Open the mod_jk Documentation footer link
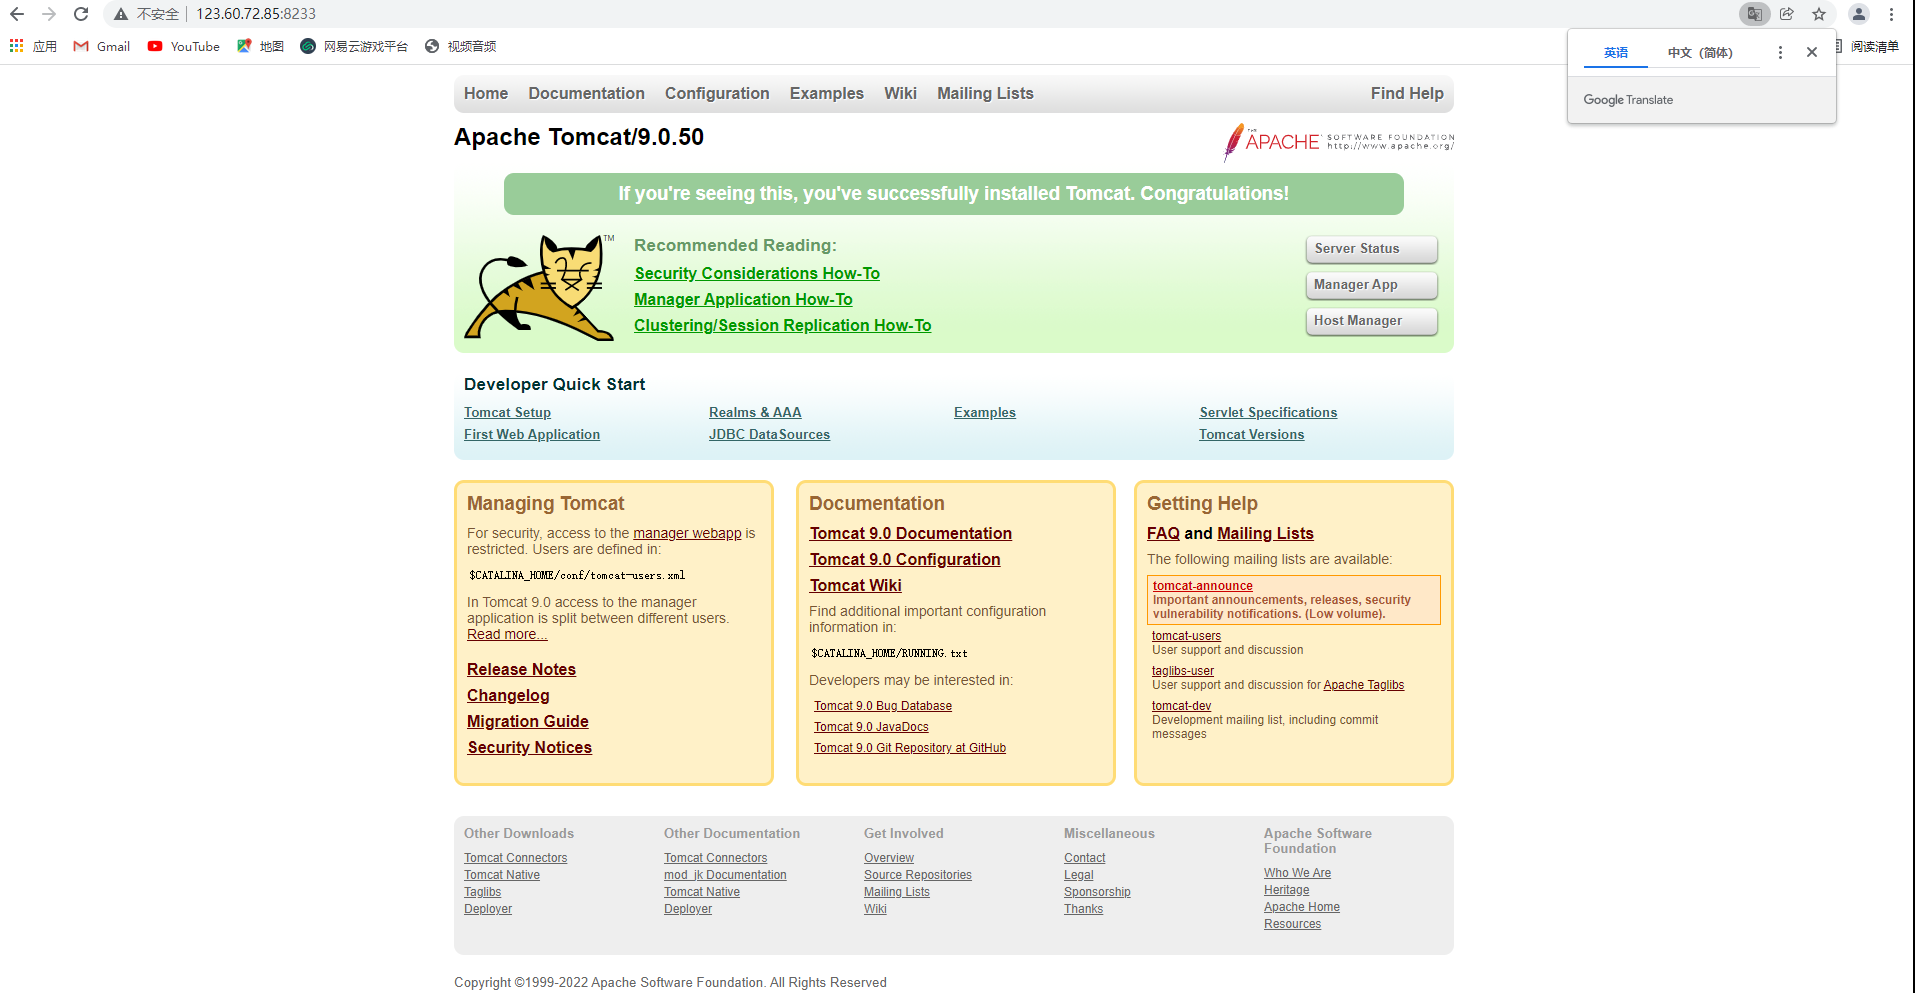Viewport: 1915px width, 993px height. click(725, 875)
